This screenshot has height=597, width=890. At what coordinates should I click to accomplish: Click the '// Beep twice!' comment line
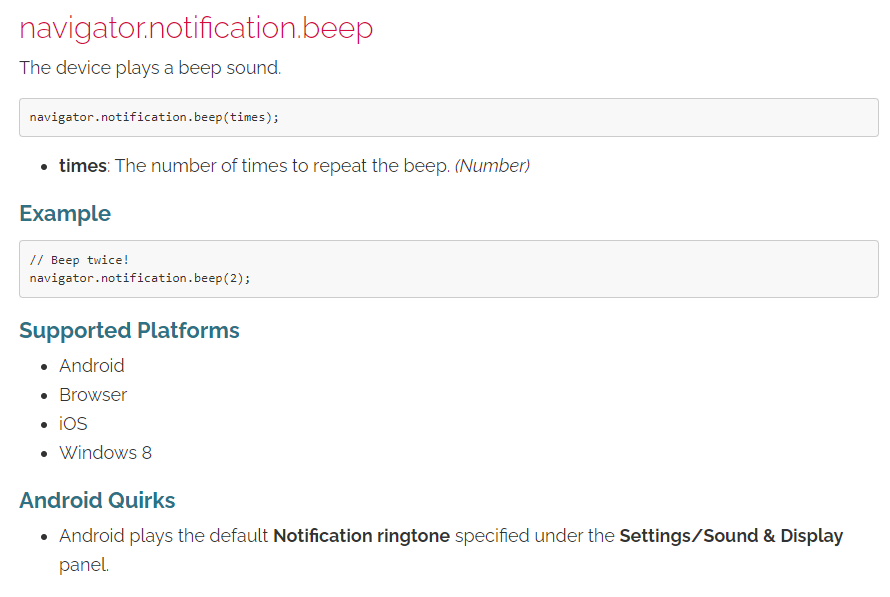pyautogui.click(x=79, y=260)
